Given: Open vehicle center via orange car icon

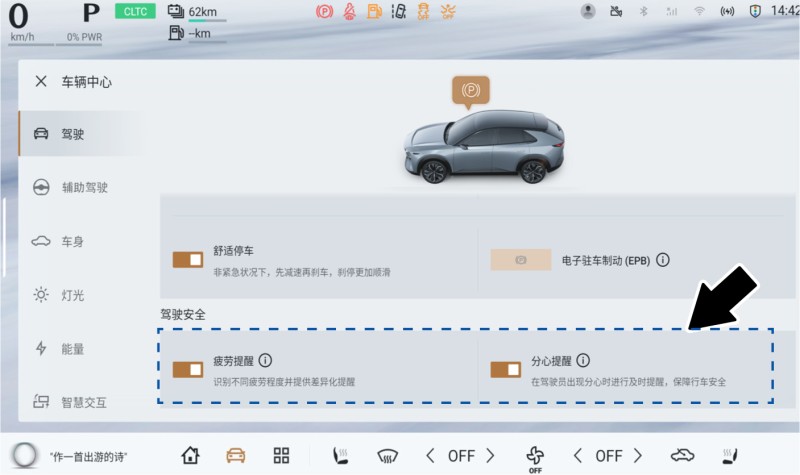Looking at the screenshot, I should 236,455.
